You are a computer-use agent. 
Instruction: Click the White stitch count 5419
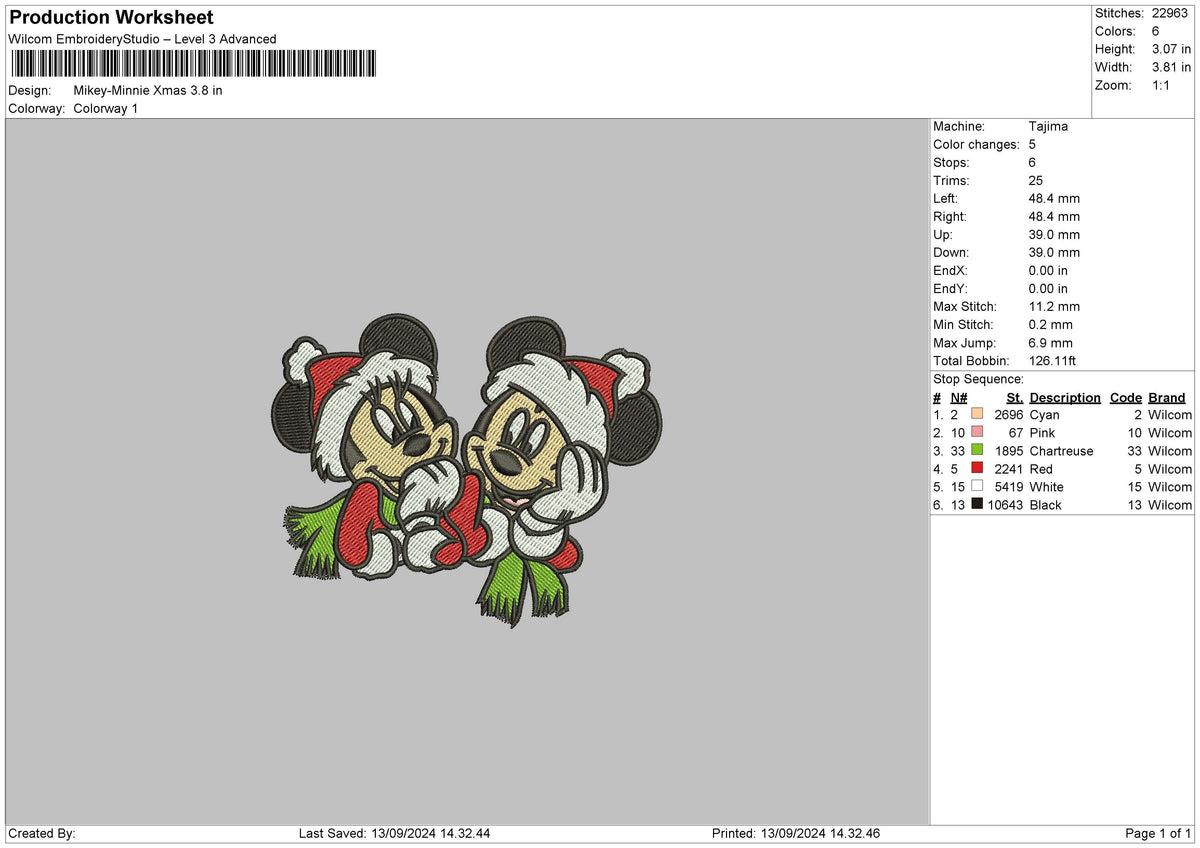click(x=1008, y=487)
